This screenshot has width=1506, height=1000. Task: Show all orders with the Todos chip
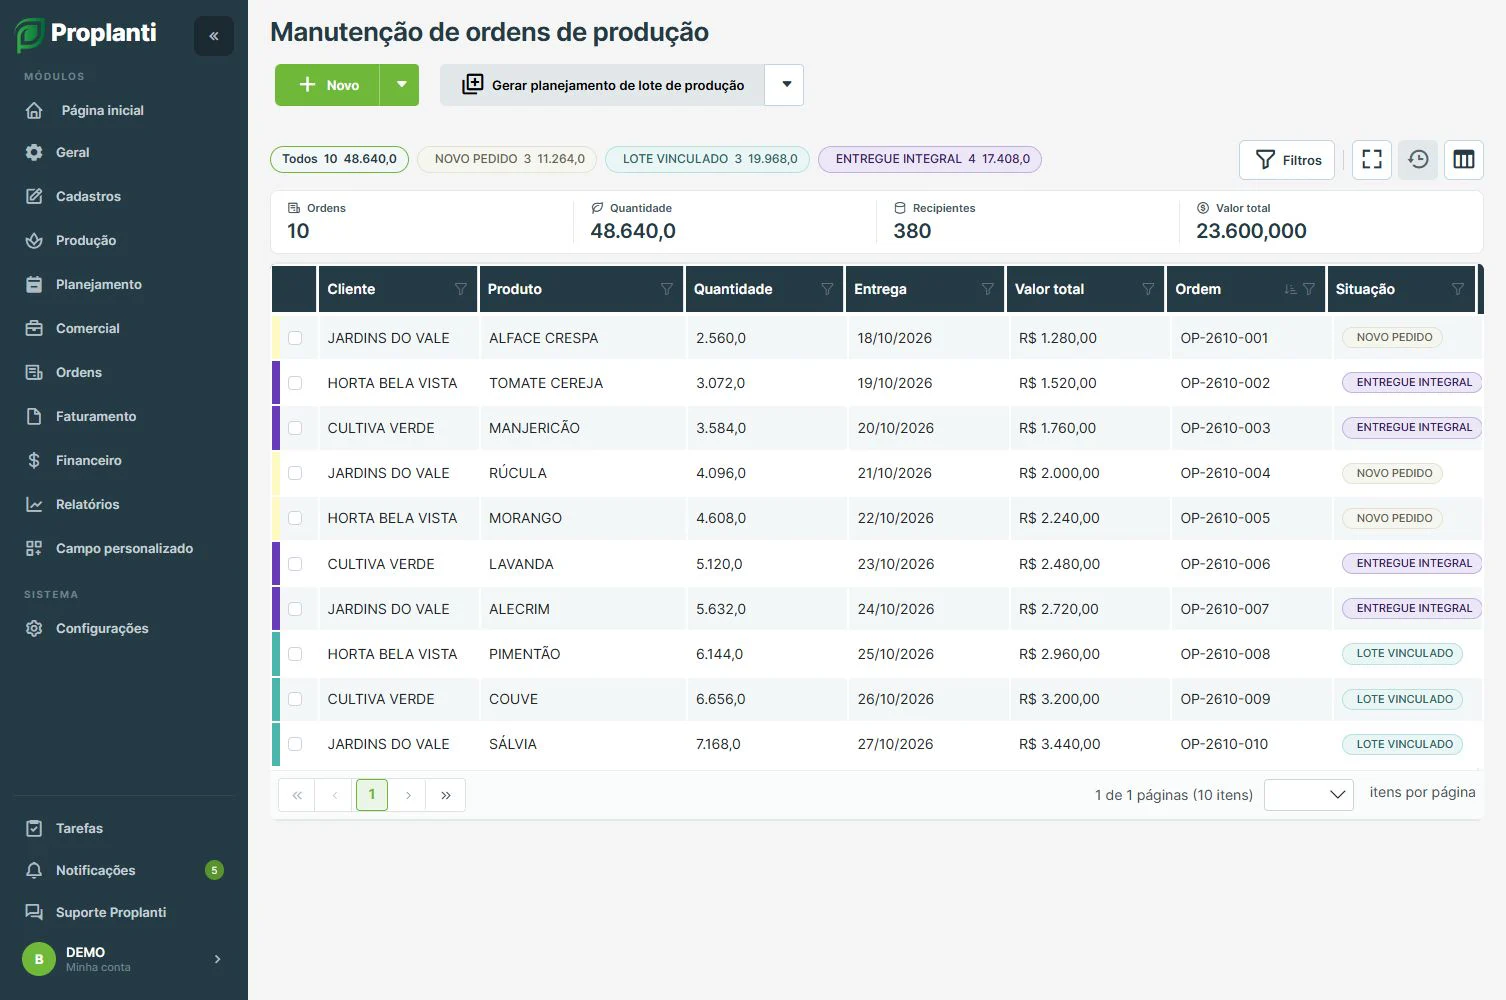(339, 159)
